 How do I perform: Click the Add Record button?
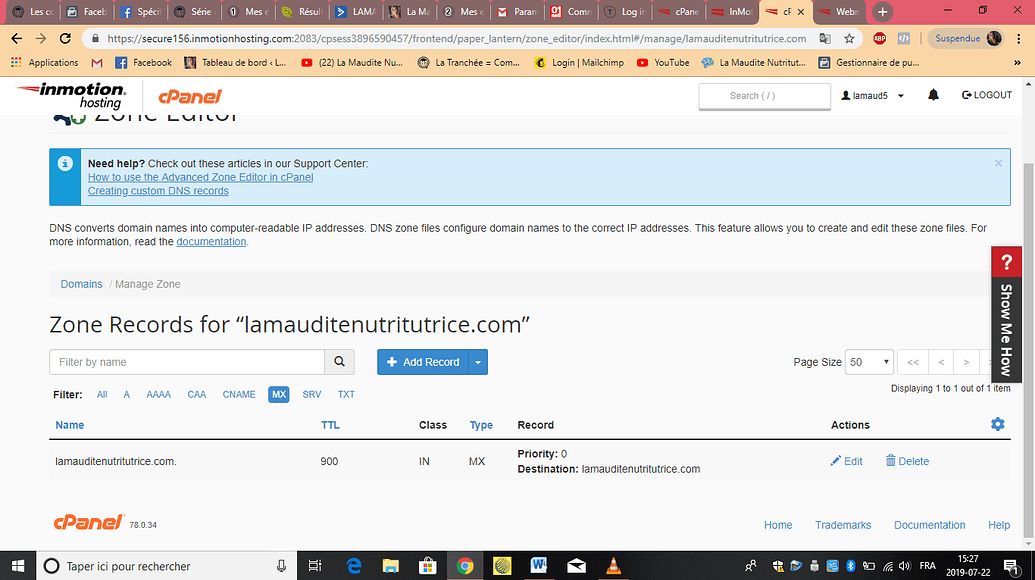tap(423, 362)
